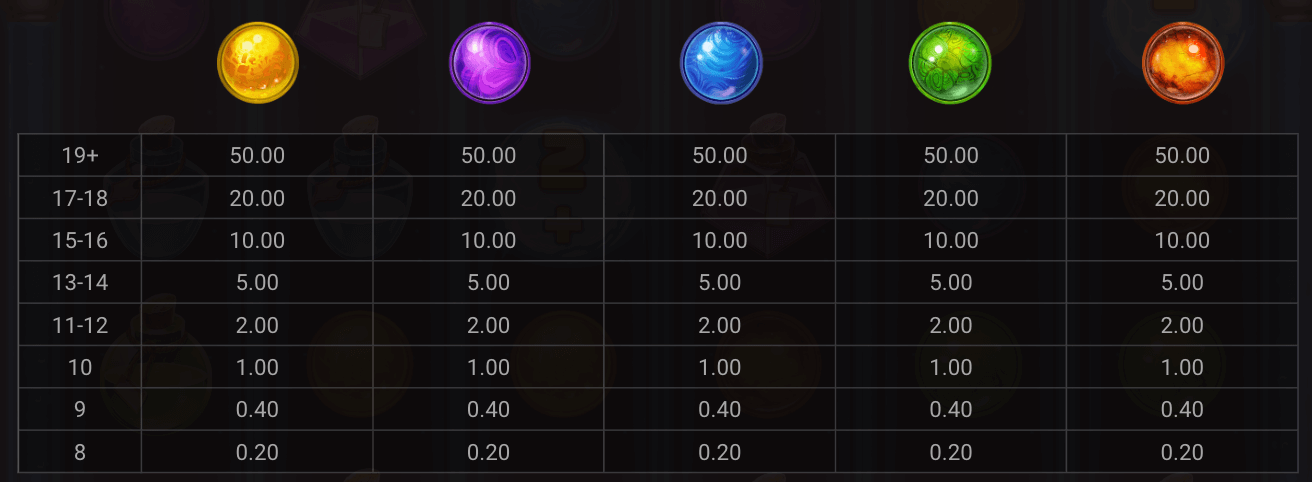Select the 20.00 payout under the purple orb
This screenshot has height=482, width=1312.
click(x=489, y=199)
